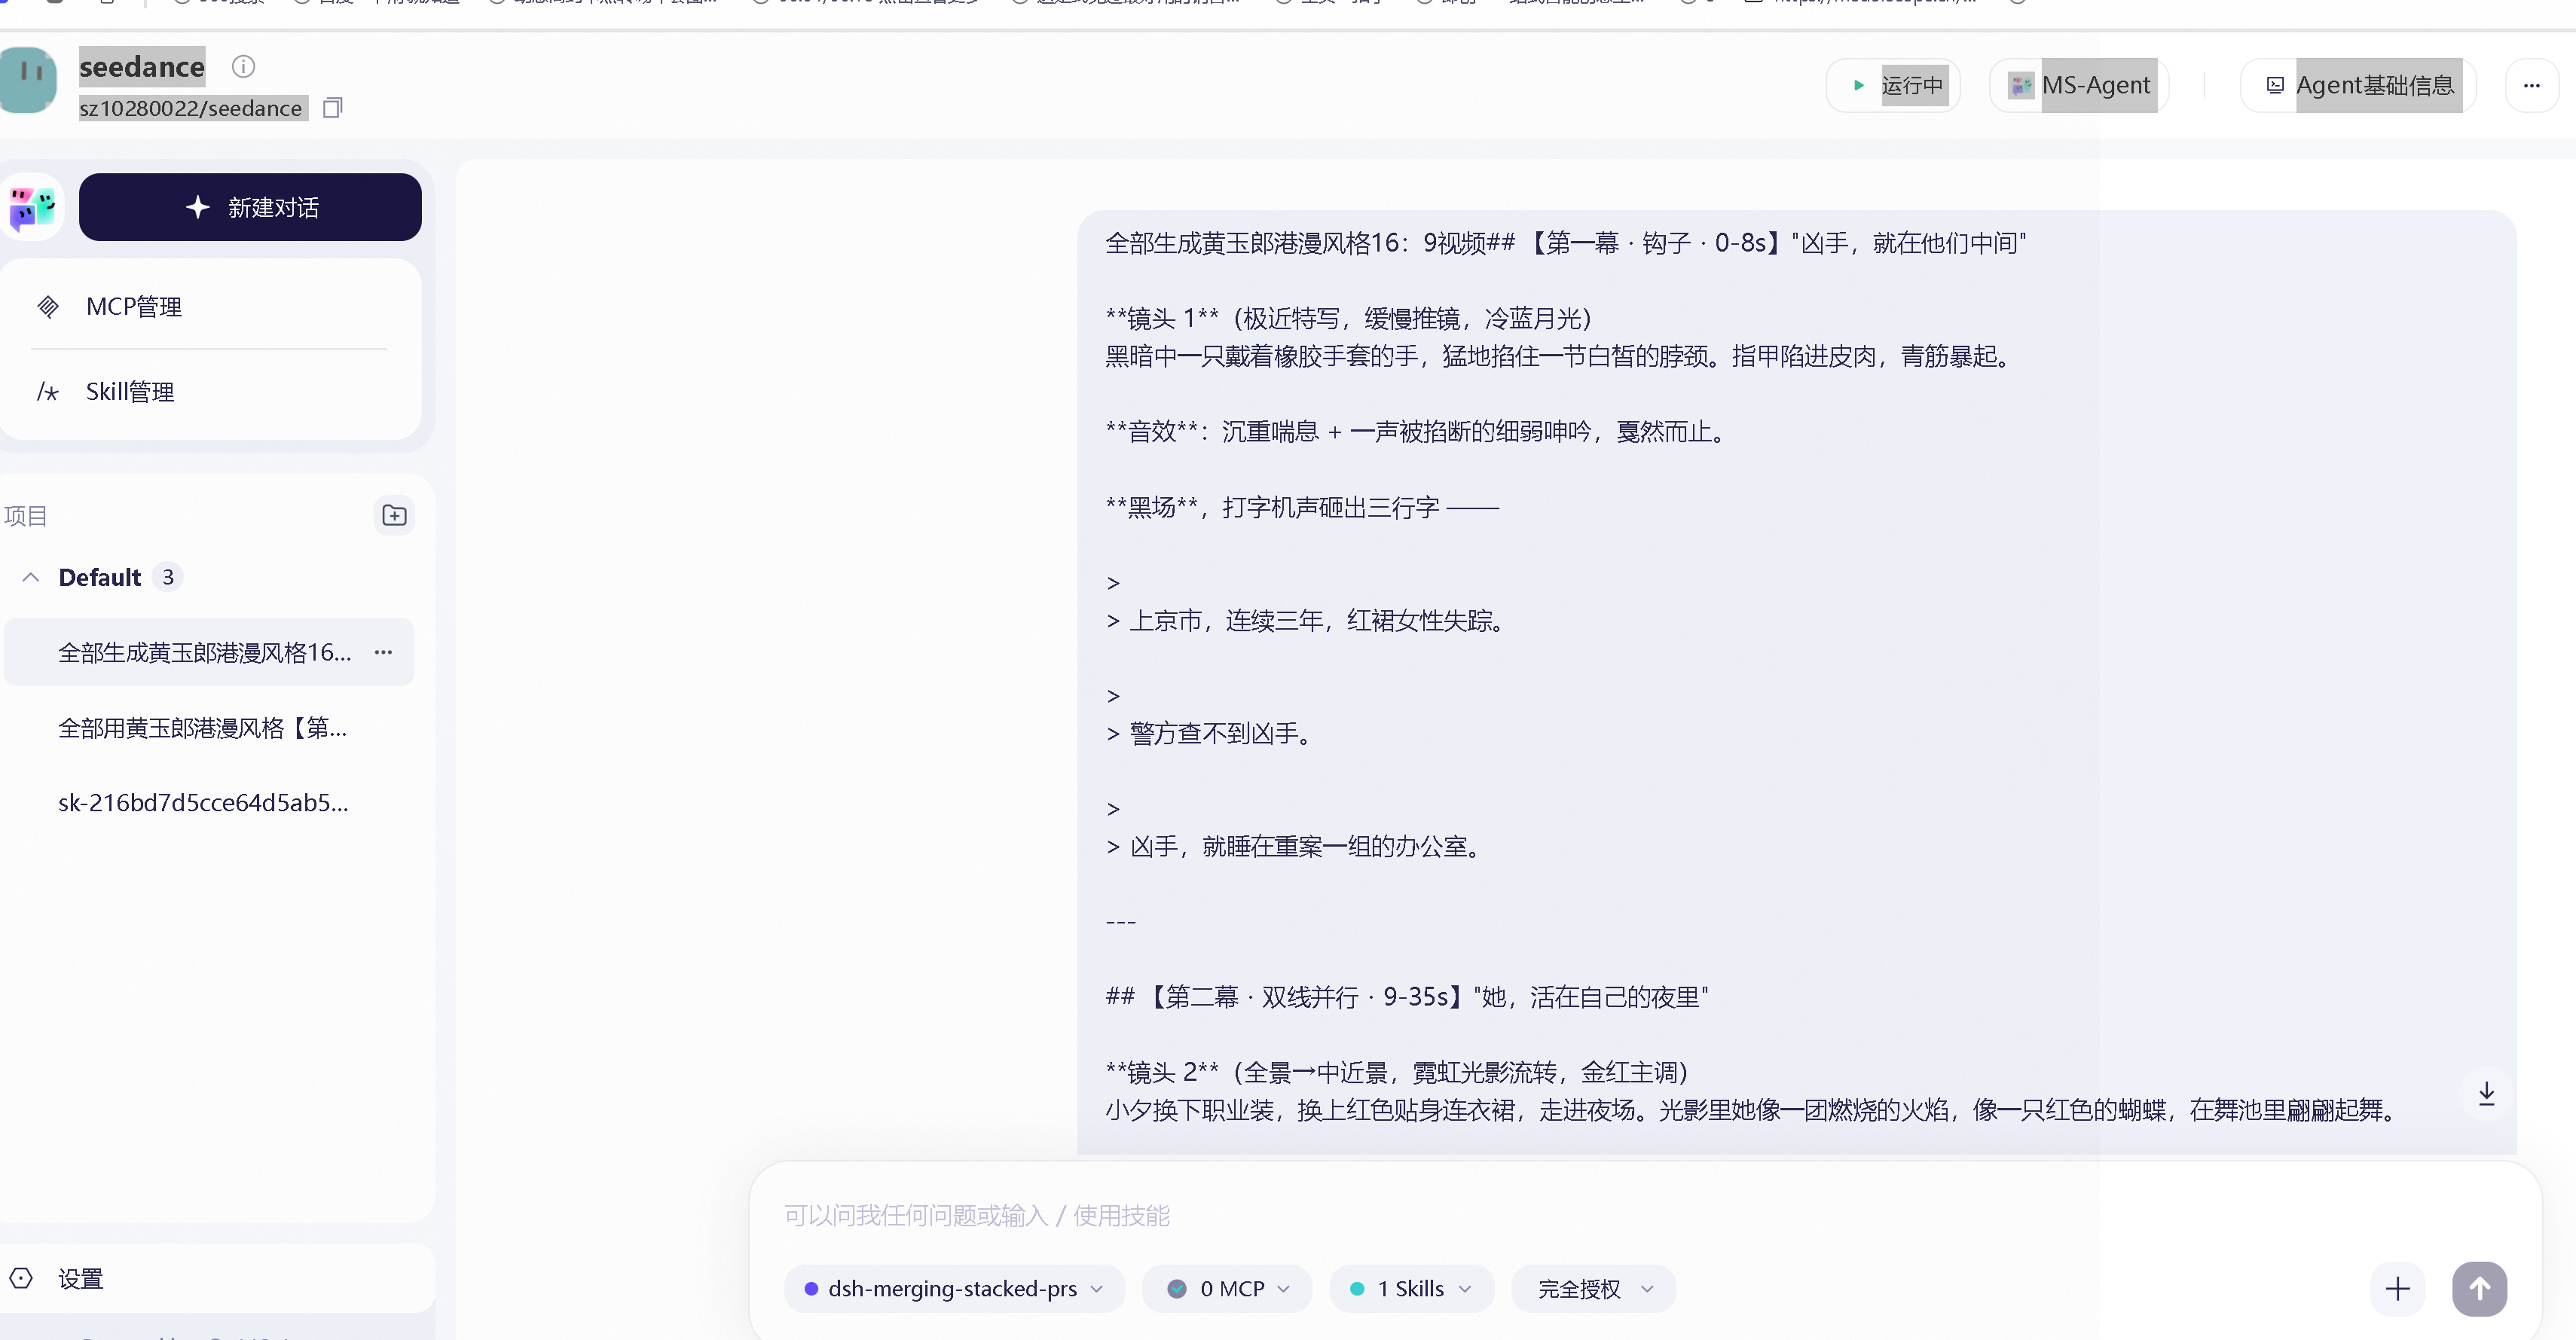Click the scroll-to-bottom download arrow
Viewport: 2576px width, 1340px height.
tap(2486, 1093)
